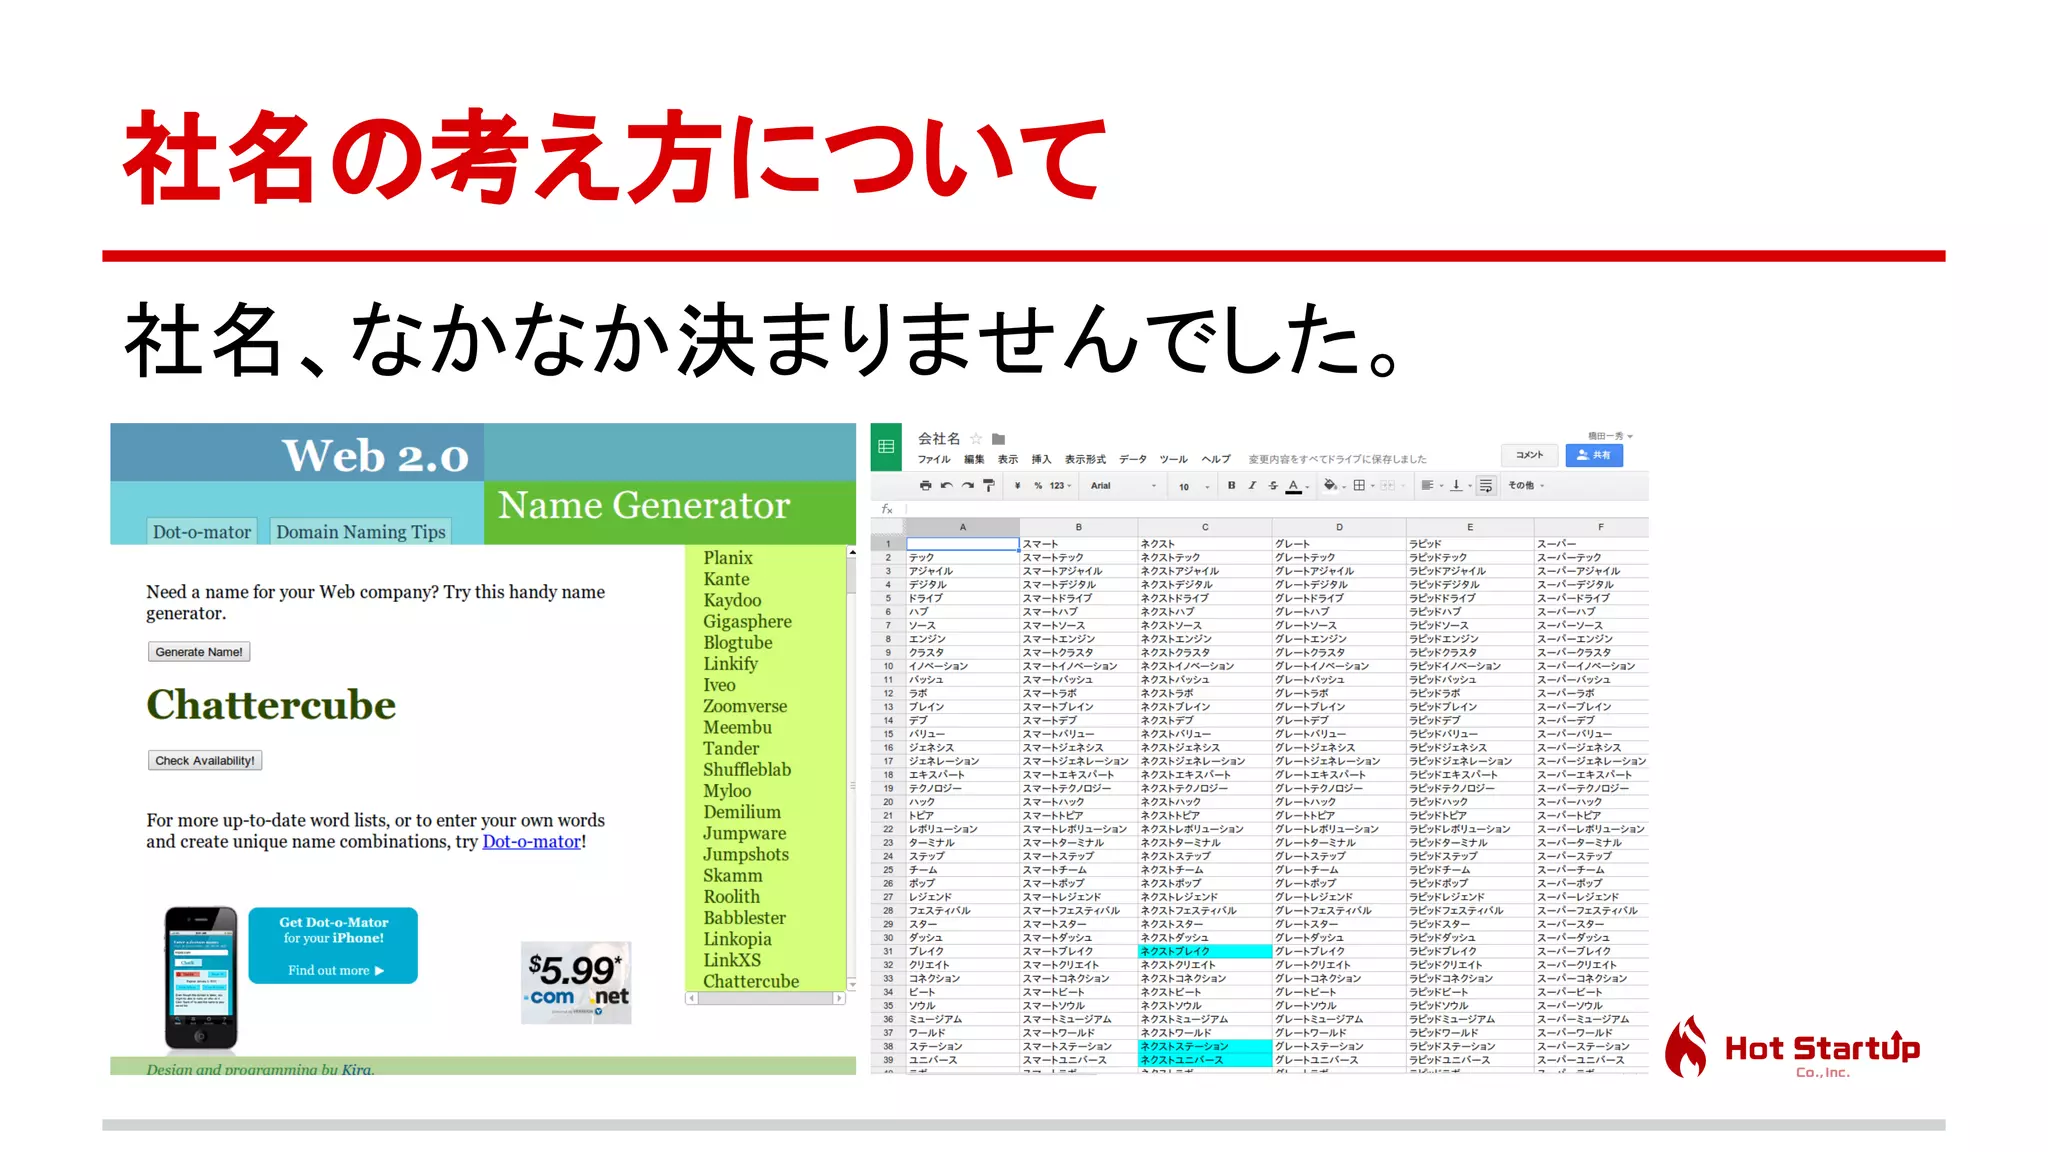Click cell スーパーイノベーション
This screenshot has width=2048, height=1152.
tap(1591, 666)
